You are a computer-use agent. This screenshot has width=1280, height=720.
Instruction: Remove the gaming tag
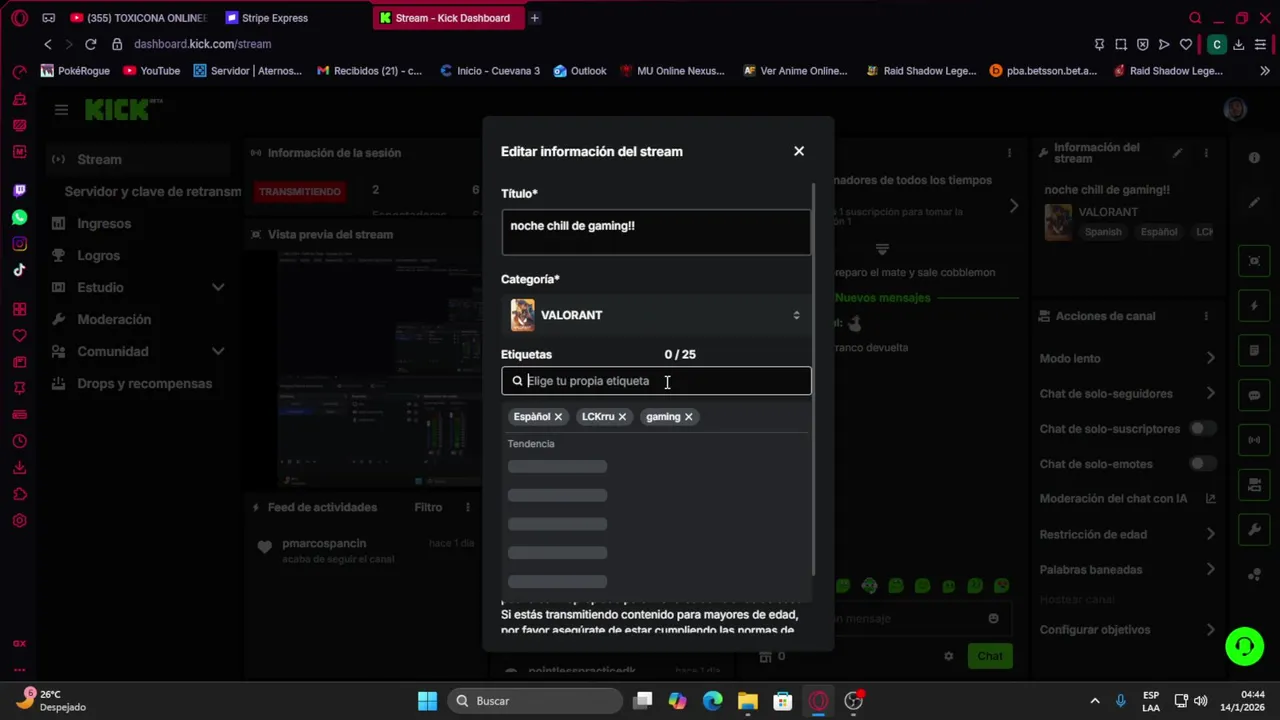(688, 417)
